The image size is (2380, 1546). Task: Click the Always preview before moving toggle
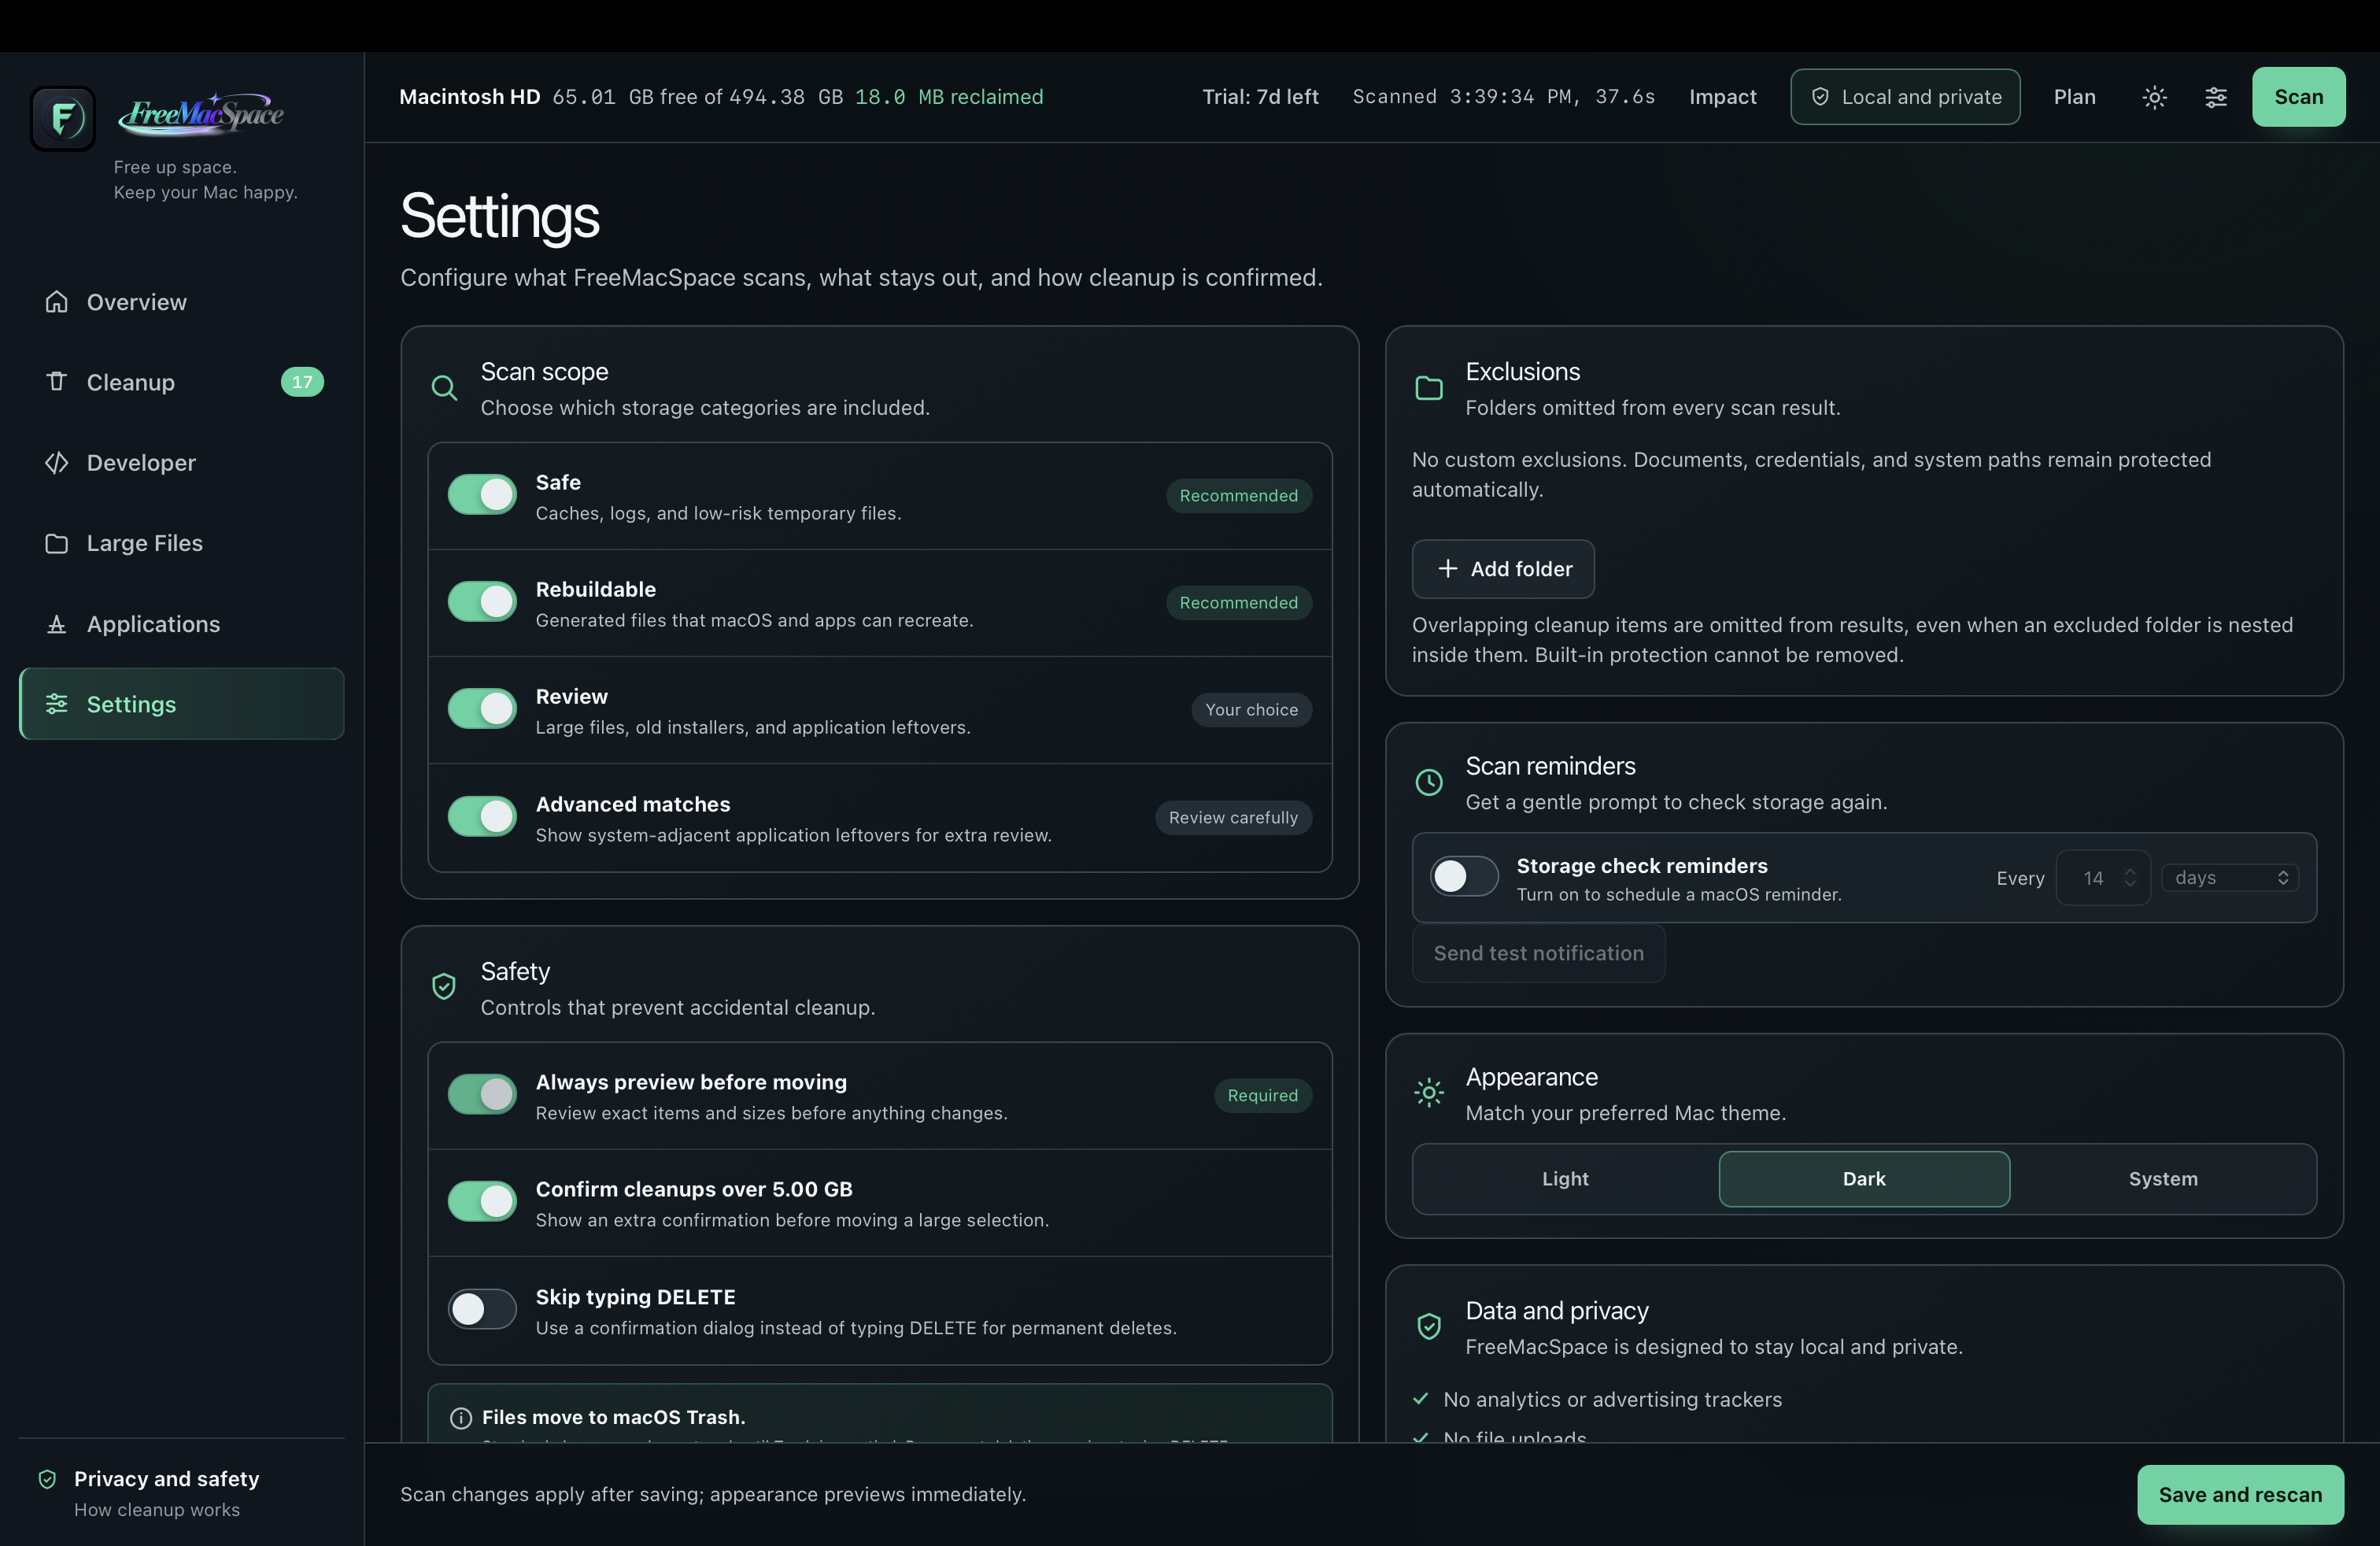point(482,1094)
